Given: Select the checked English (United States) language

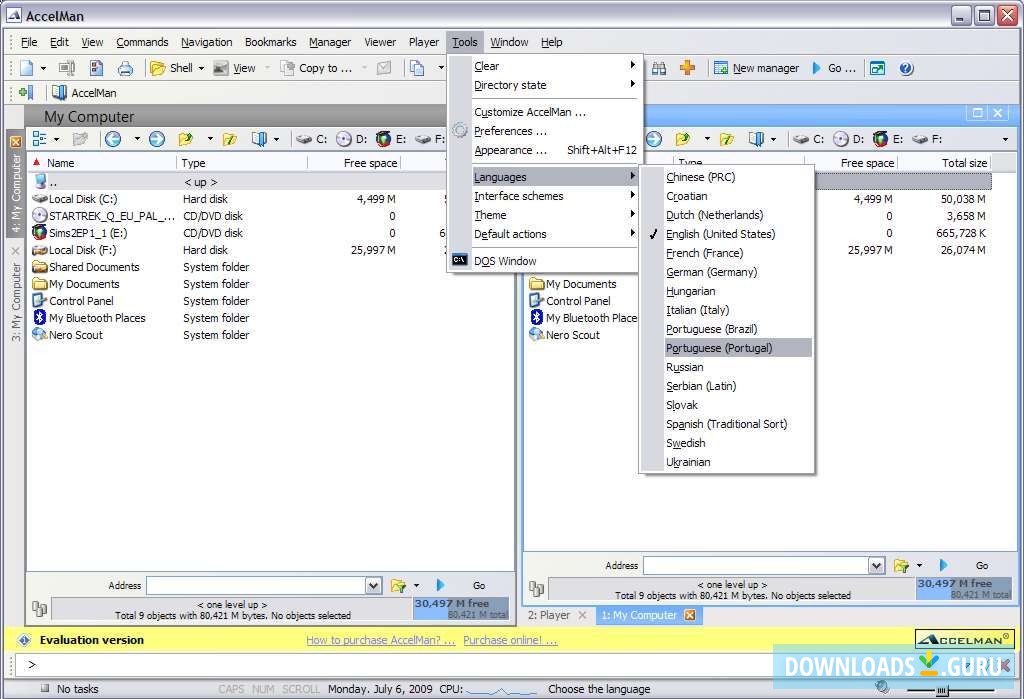Looking at the screenshot, I should click(720, 234).
